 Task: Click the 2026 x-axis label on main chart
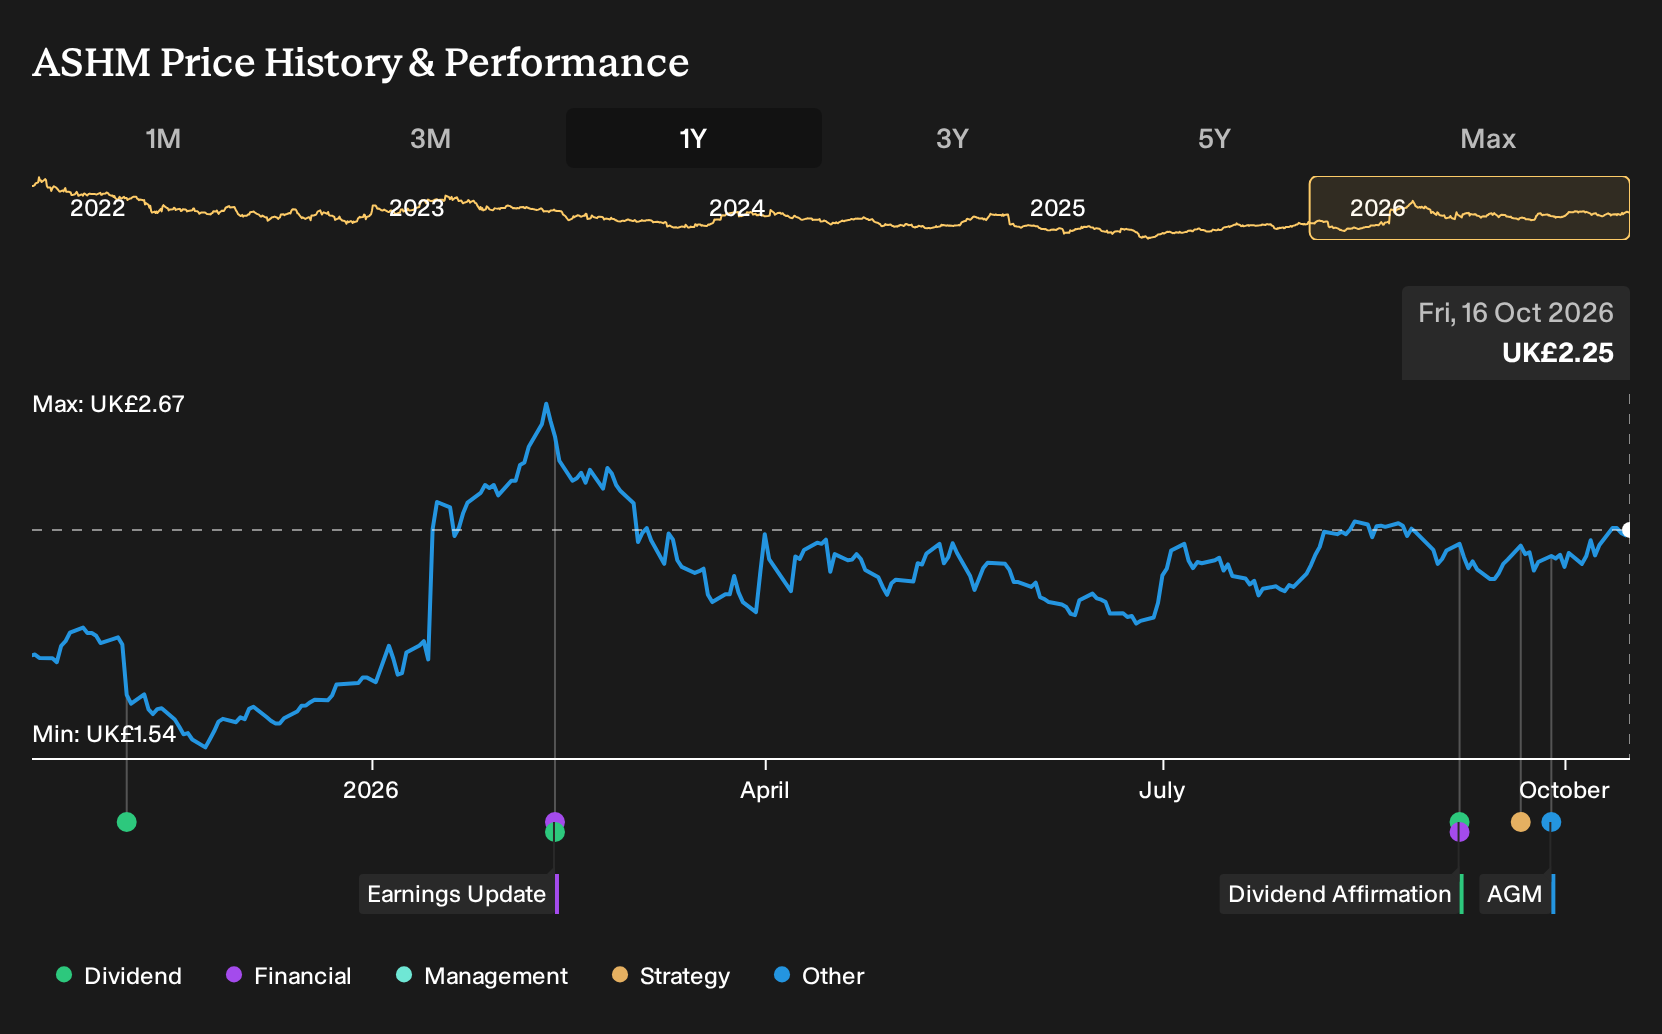[371, 790]
